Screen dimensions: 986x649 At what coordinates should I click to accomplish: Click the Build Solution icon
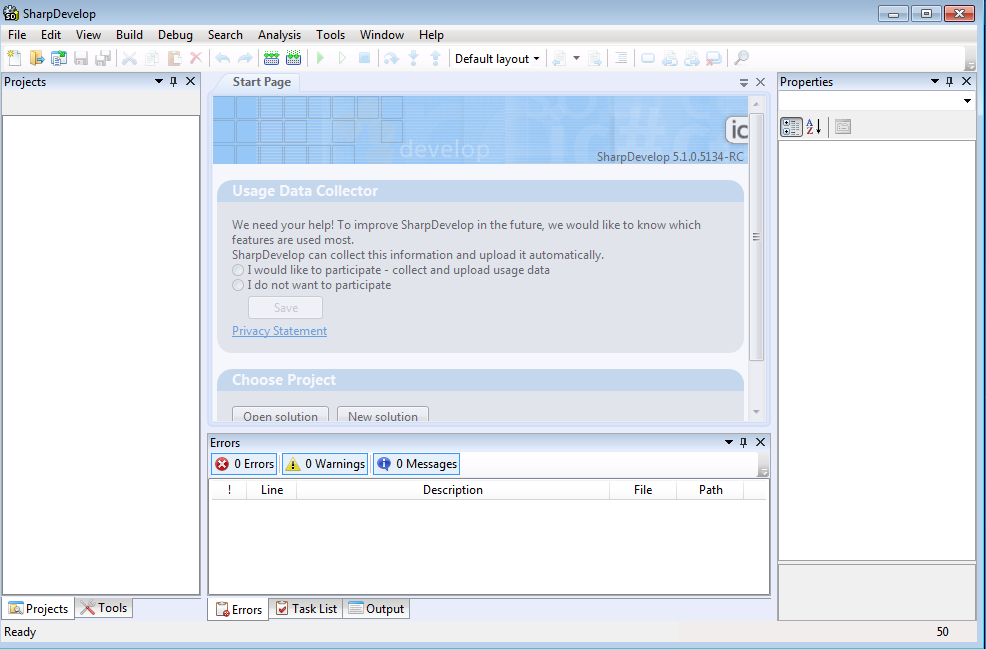pos(271,58)
